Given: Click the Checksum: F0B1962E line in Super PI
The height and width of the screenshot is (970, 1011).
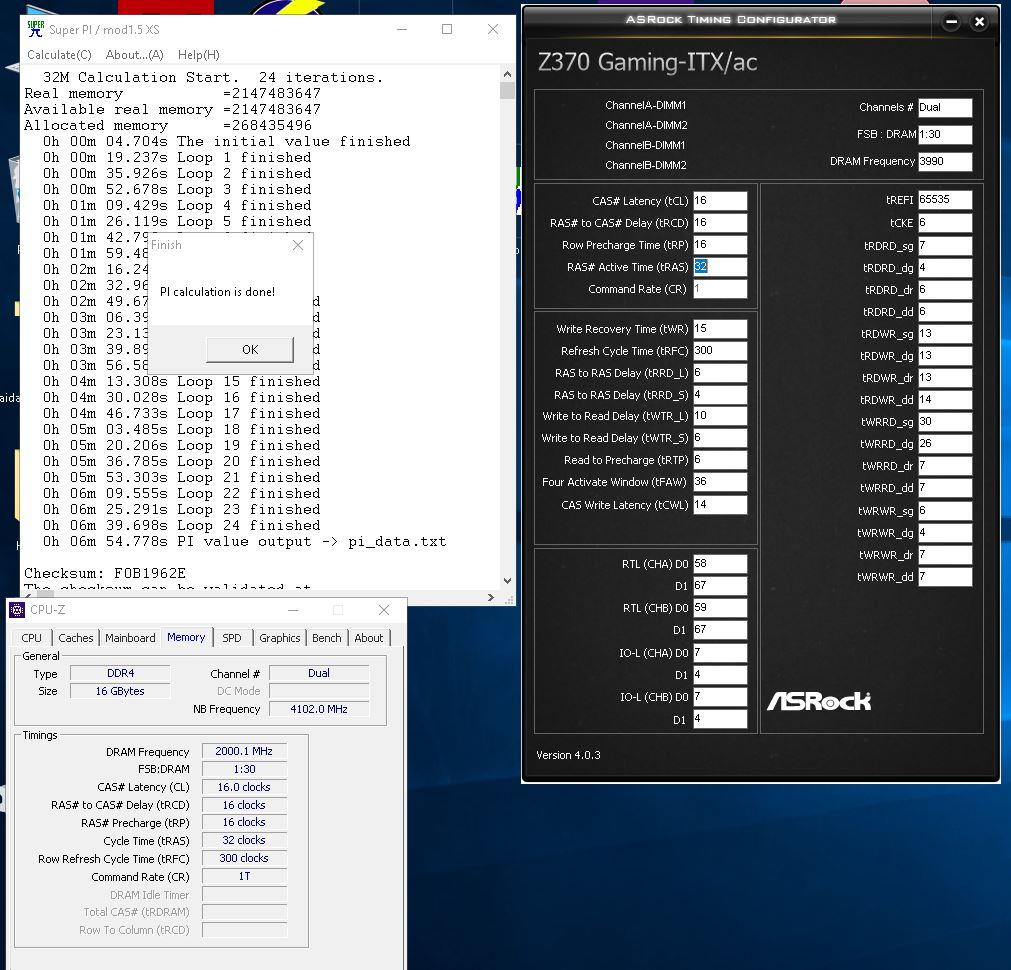Looking at the screenshot, I should tap(104, 573).
